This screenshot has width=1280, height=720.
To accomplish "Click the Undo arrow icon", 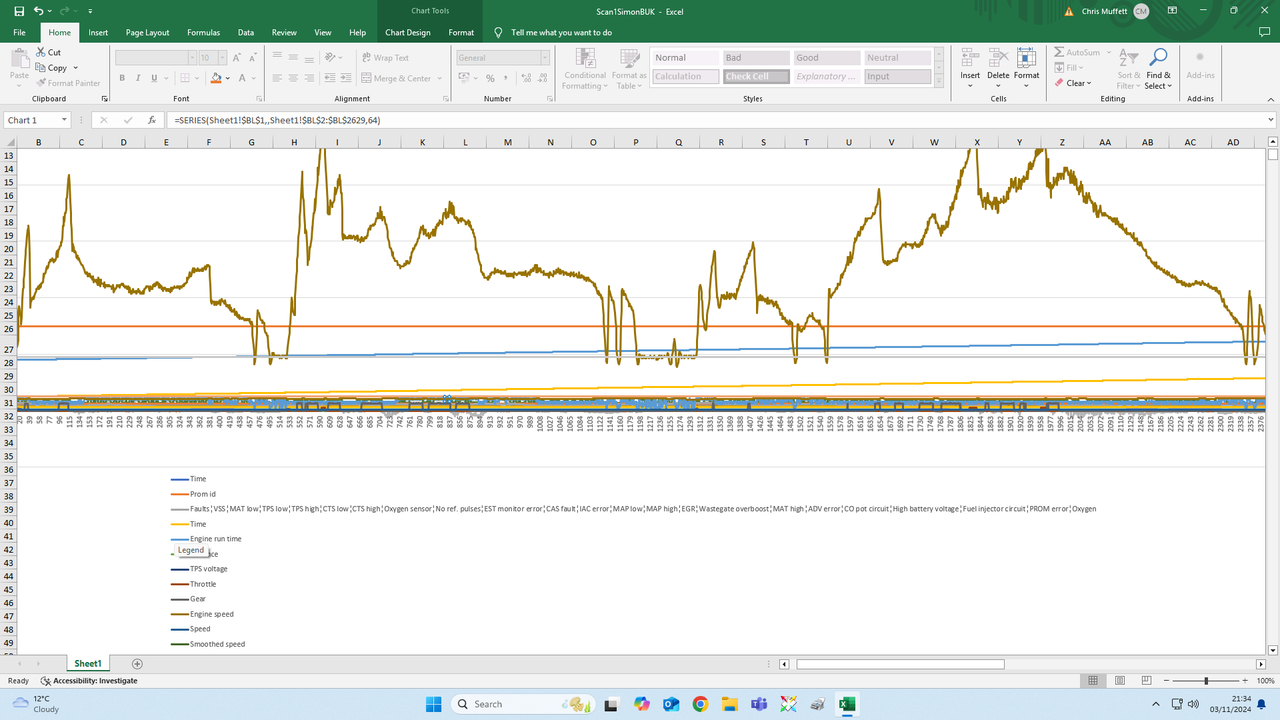I will pos(37,10).
